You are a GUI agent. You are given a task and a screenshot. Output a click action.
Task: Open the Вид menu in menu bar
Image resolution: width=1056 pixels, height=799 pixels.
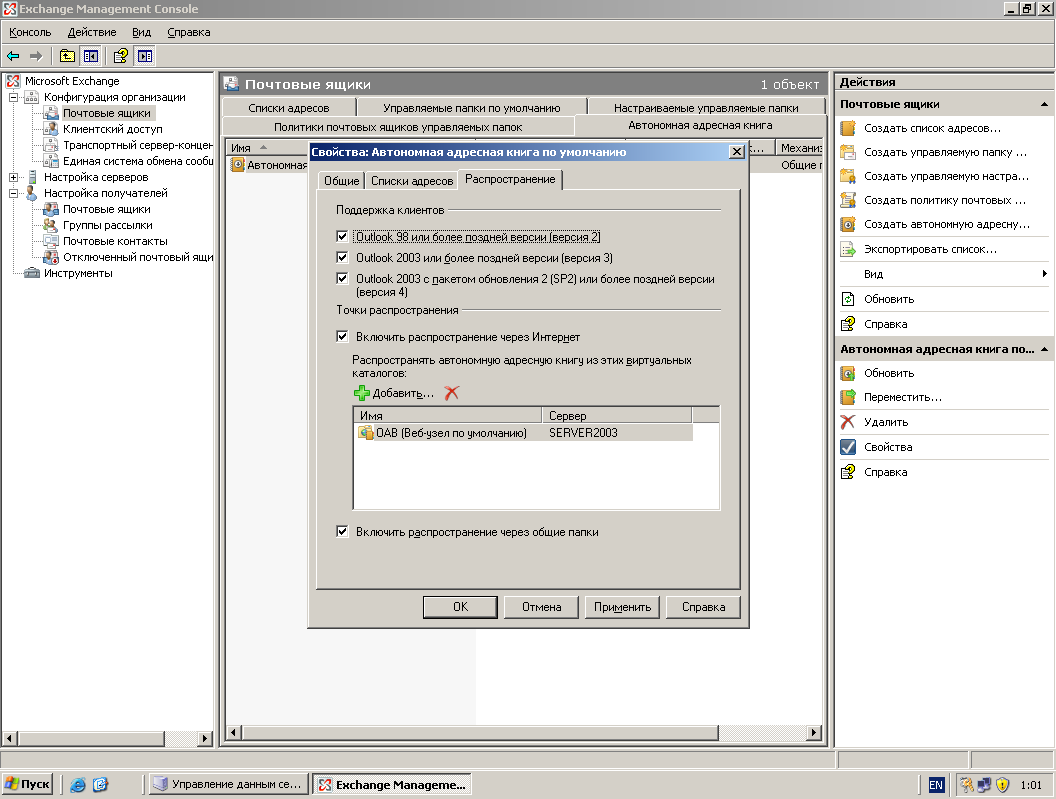tap(141, 32)
